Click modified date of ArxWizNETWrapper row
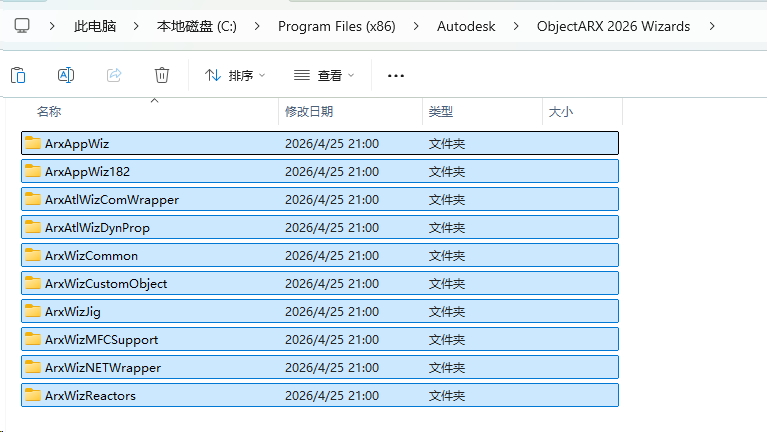The height and width of the screenshot is (432, 767). click(332, 367)
